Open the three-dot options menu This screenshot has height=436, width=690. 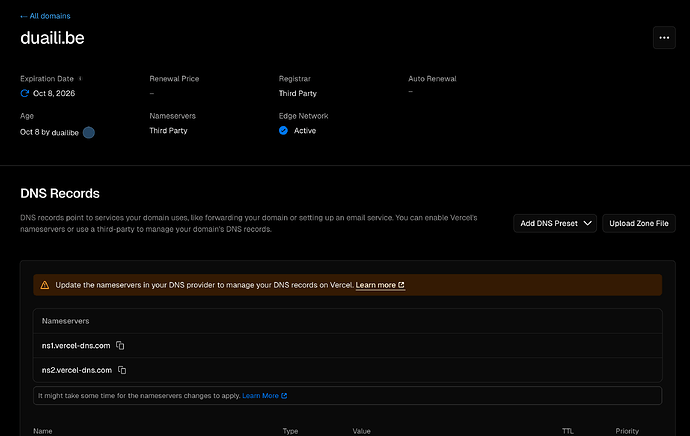[x=664, y=38]
